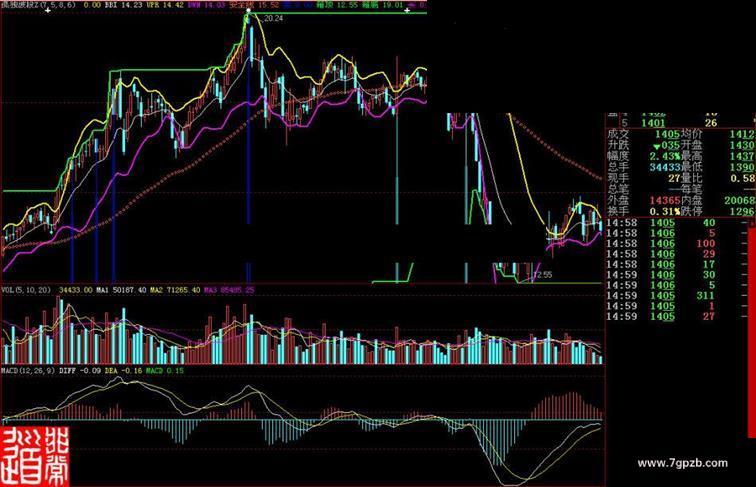
Task: Click the 外盘 14365 value
Action: pos(665,200)
